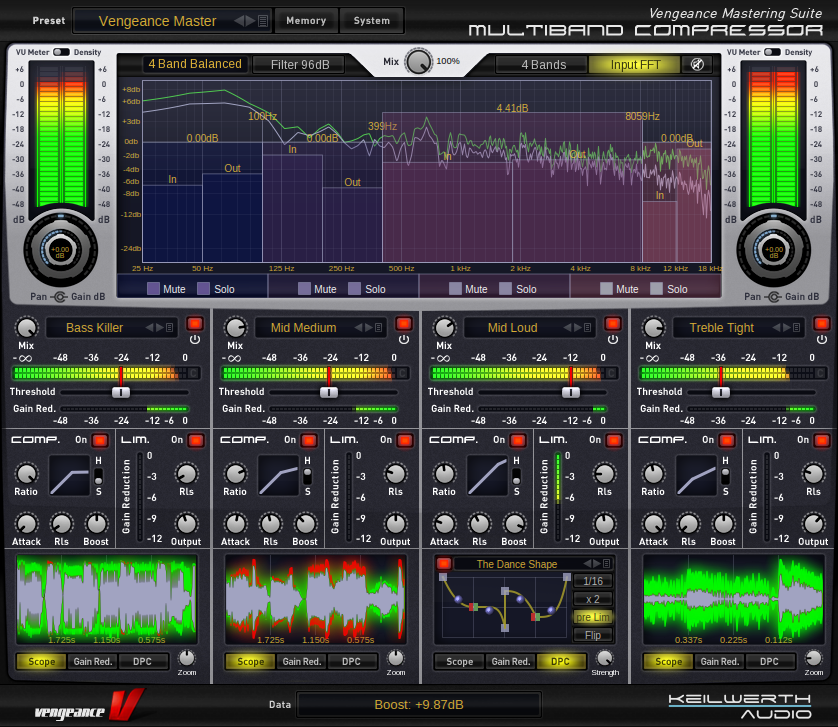Viewport: 838px width, 727px height.
Task: Click the Flip button in the DPC panel
Action: tap(593, 635)
